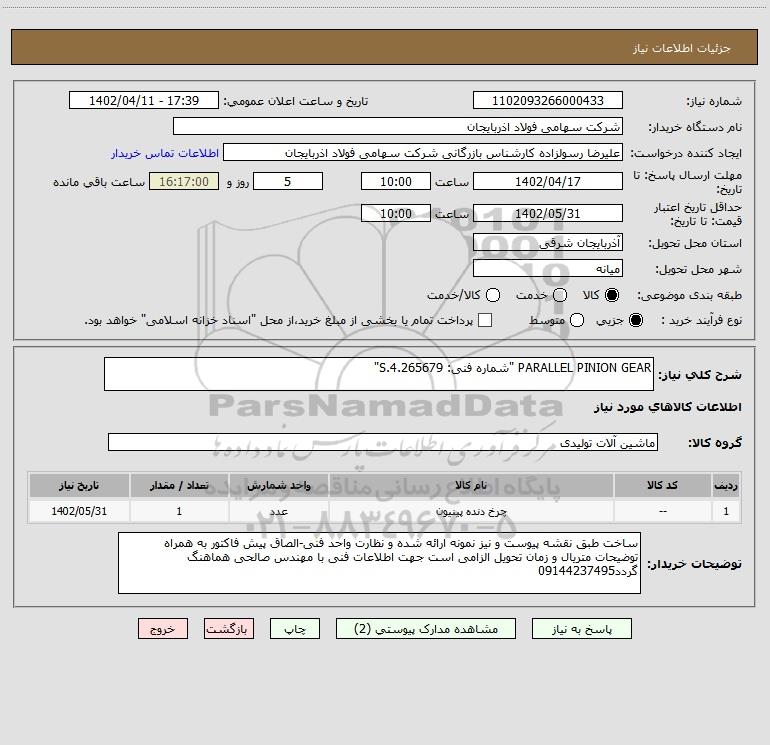The width and height of the screenshot is (770, 745).
Task: Select the کالا/خدمت radio button
Action: click(493, 295)
